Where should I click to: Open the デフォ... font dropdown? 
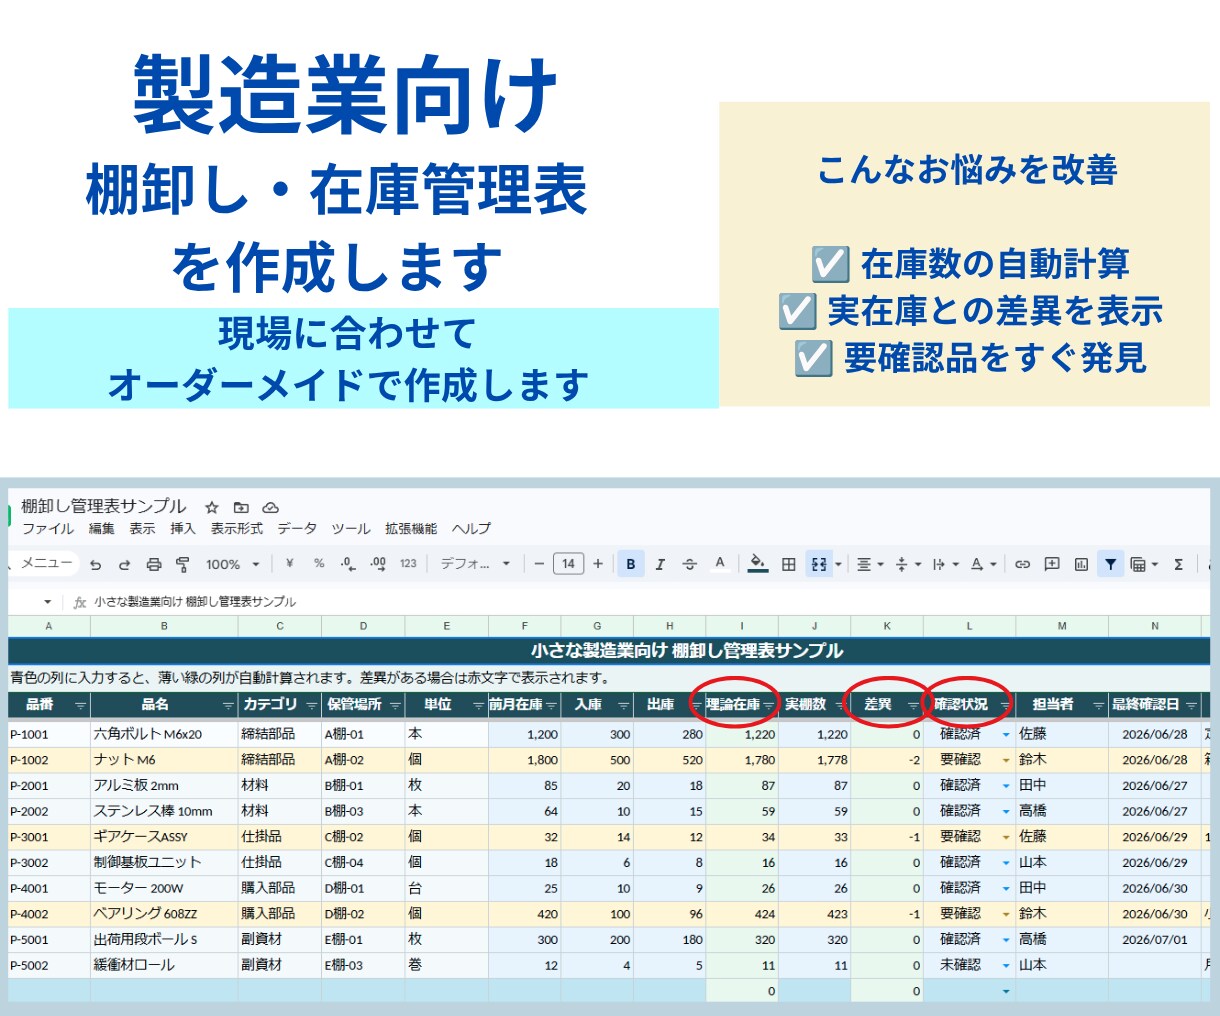point(475,564)
